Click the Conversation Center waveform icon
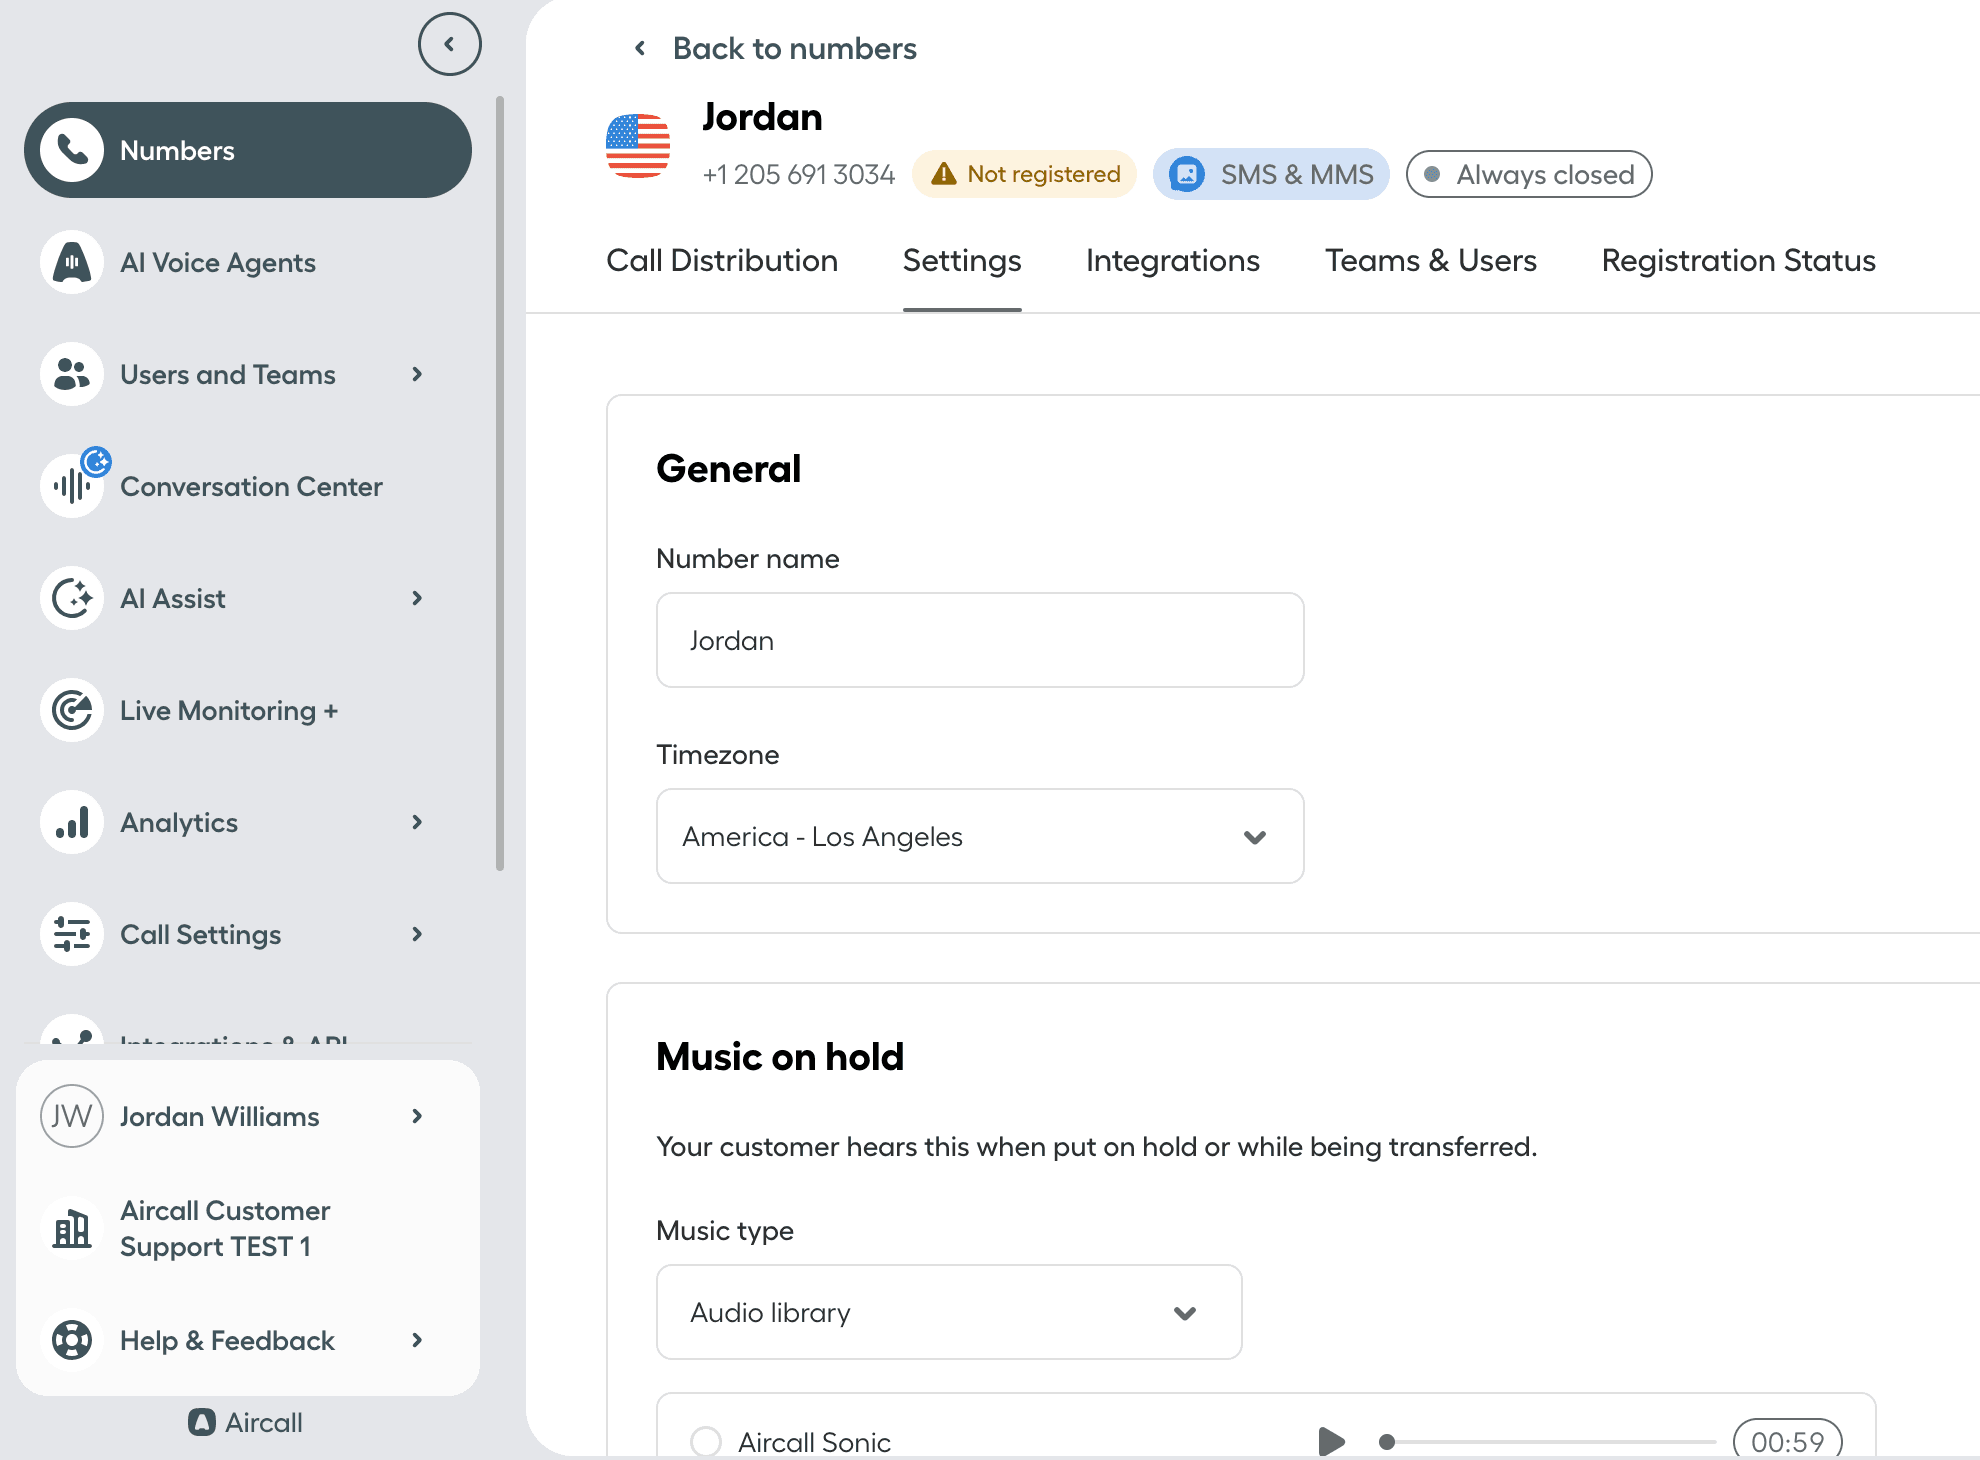Image resolution: width=1980 pixels, height=1460 pixels. [72, 486]
